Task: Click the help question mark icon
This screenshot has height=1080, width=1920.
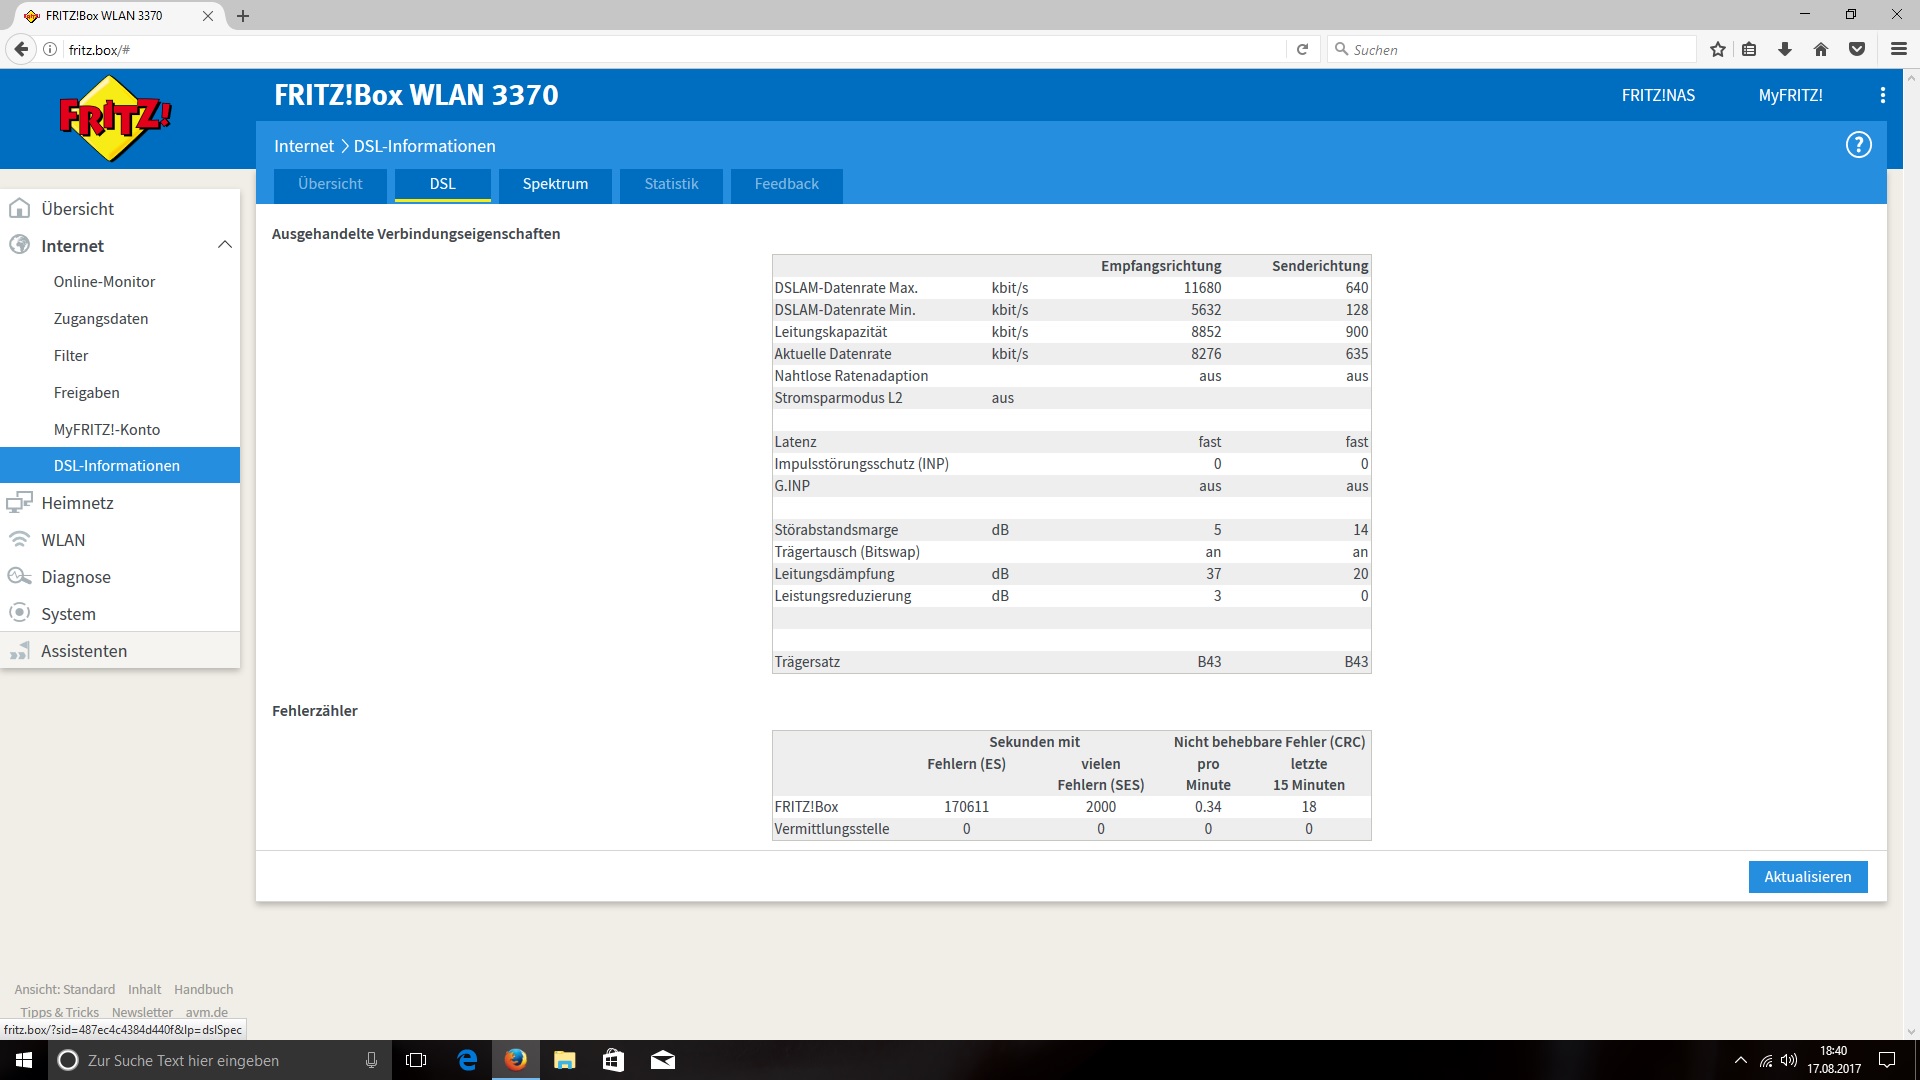Action: (x=1858, y=145)
